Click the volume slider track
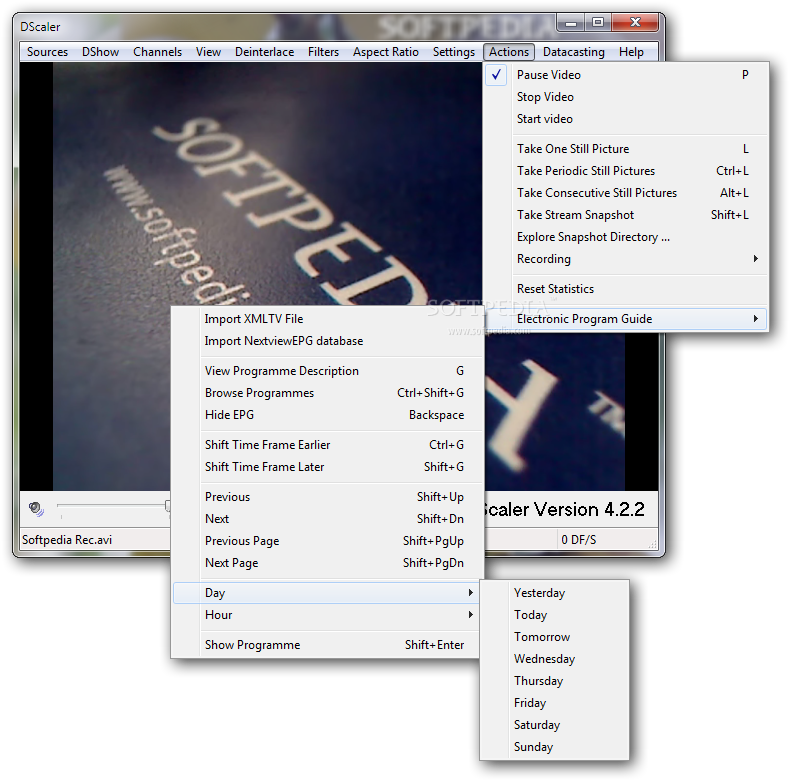The width and height of the screenshot is (790, 781). click(x=111, y=505)
